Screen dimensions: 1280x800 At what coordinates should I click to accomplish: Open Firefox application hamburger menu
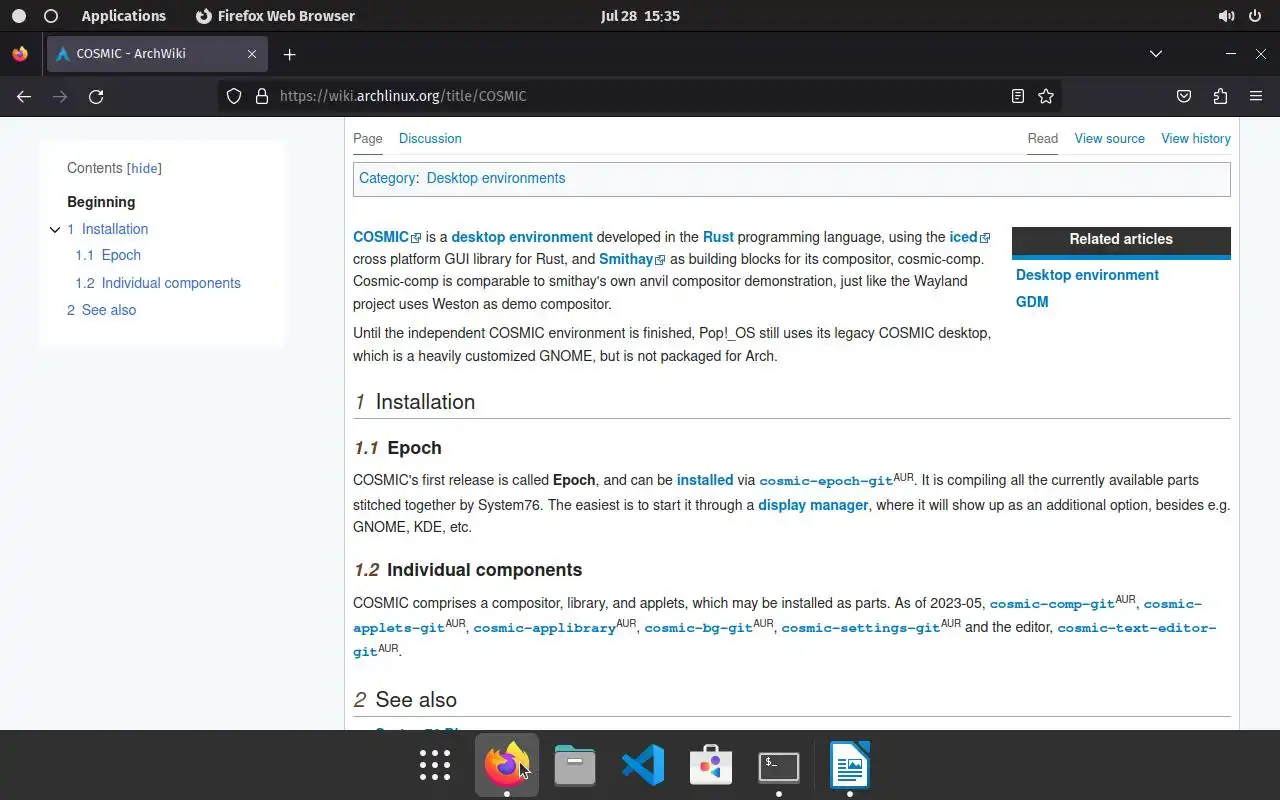tap(1256, 96)
